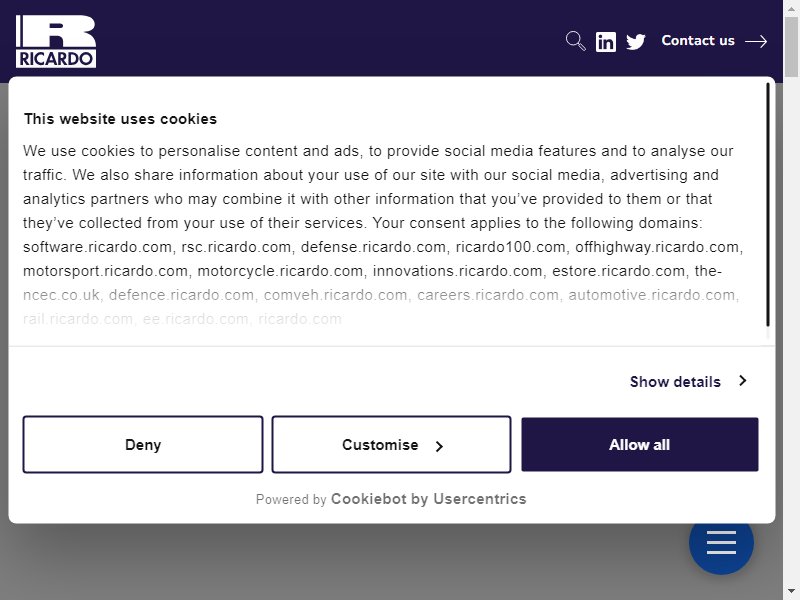Click the cookie text scrollbar thumb

(768, 205)
